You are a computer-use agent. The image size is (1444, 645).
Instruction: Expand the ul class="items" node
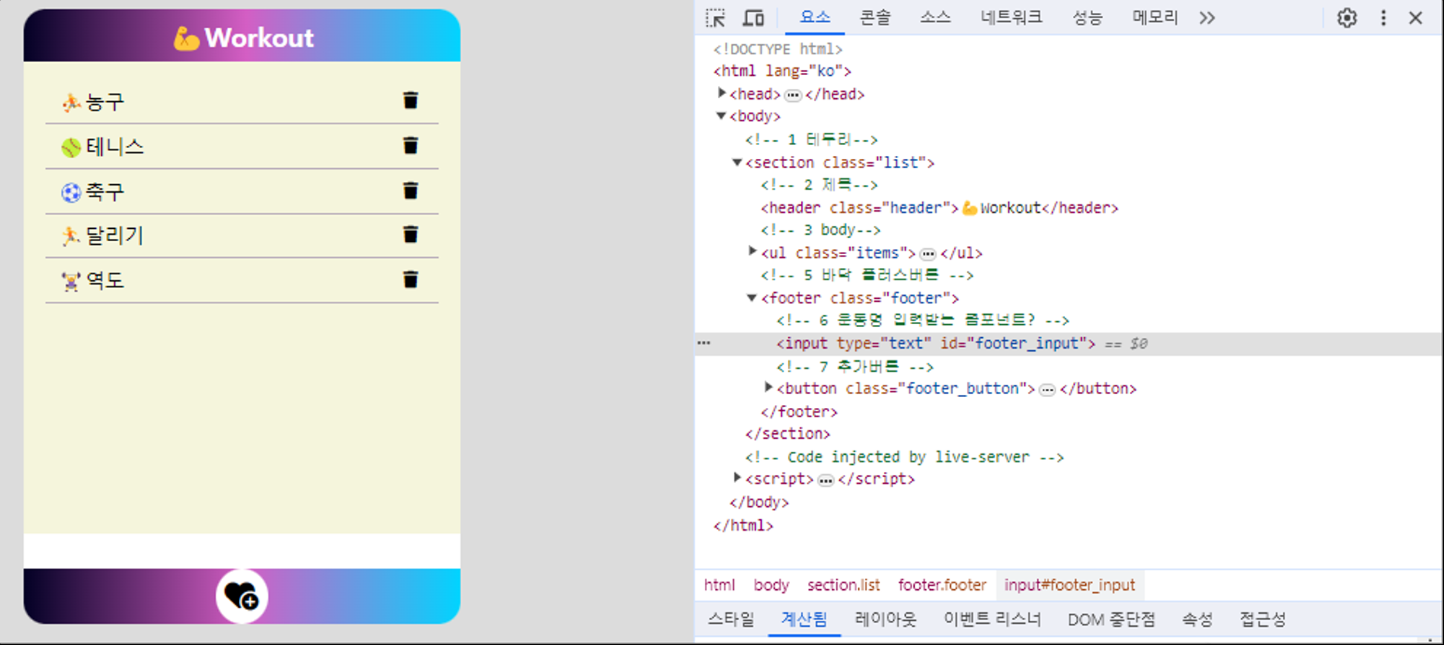coord(753,252)
